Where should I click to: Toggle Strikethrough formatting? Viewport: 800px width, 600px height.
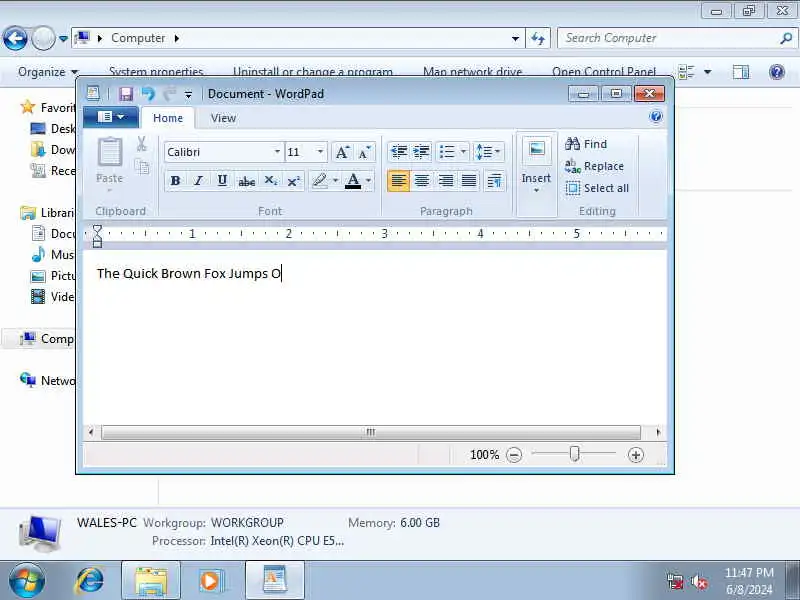click(x=246, y=181)
